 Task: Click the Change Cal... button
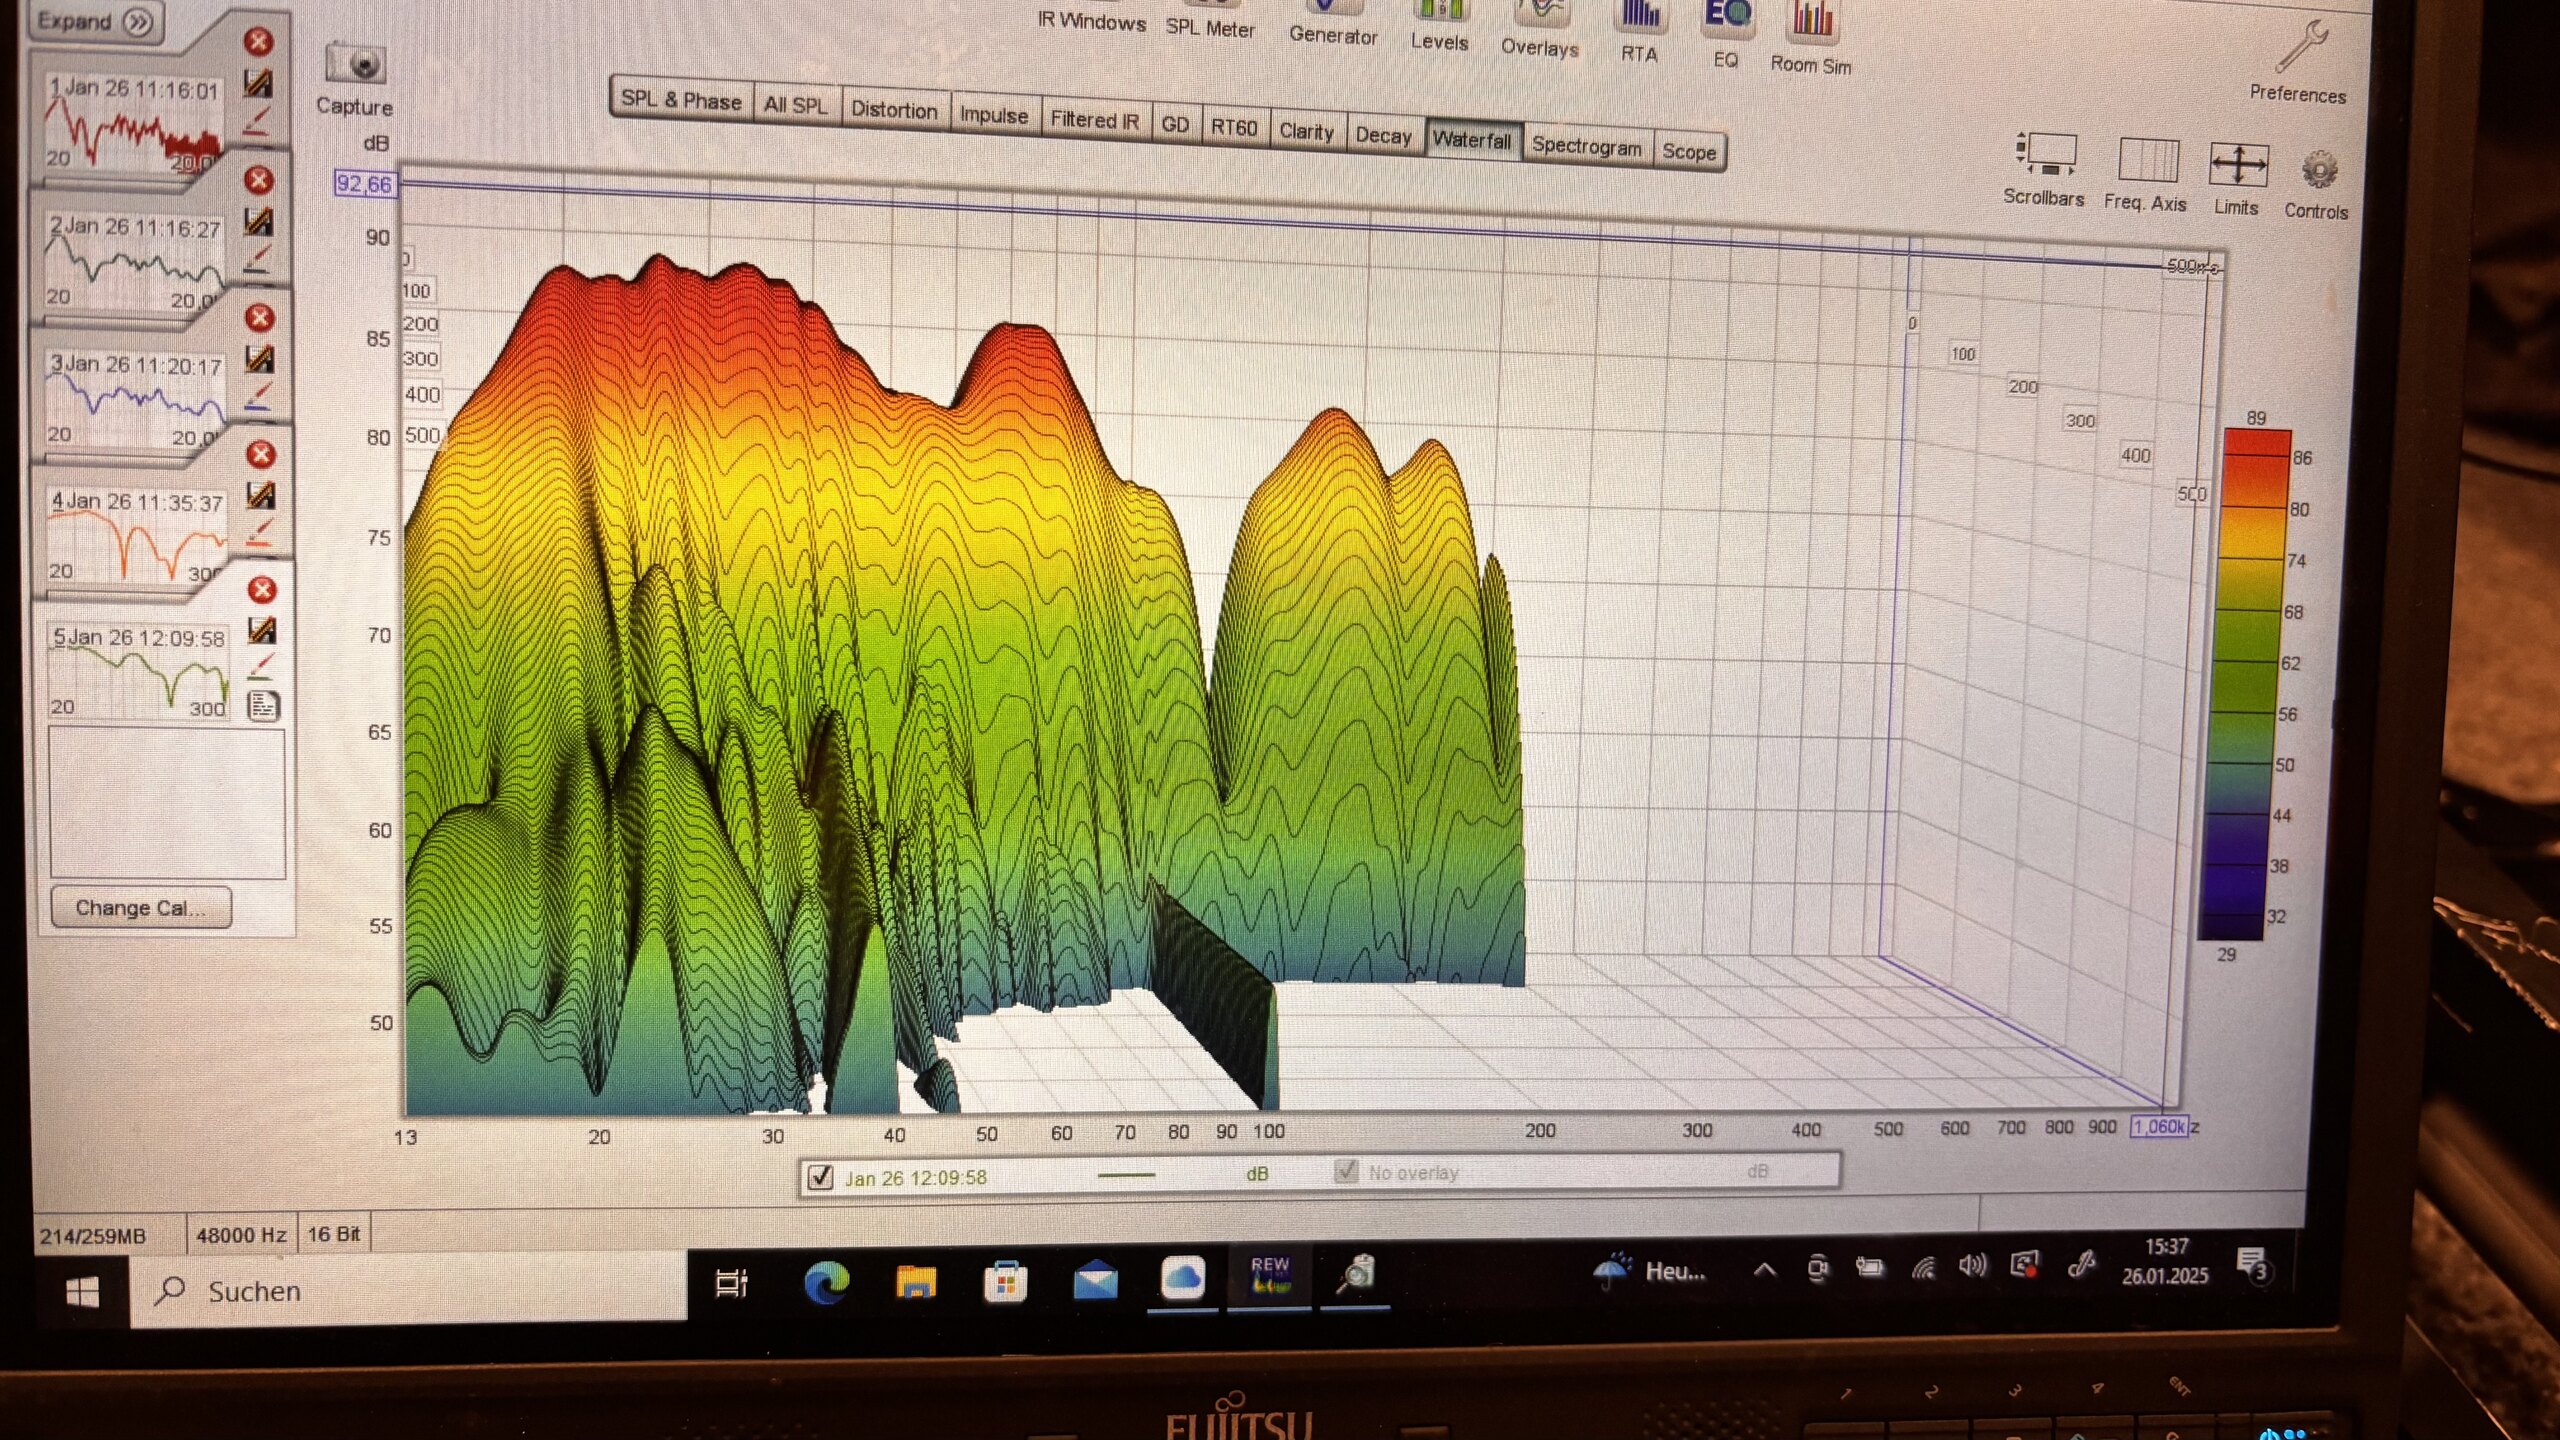click(141, 908)
